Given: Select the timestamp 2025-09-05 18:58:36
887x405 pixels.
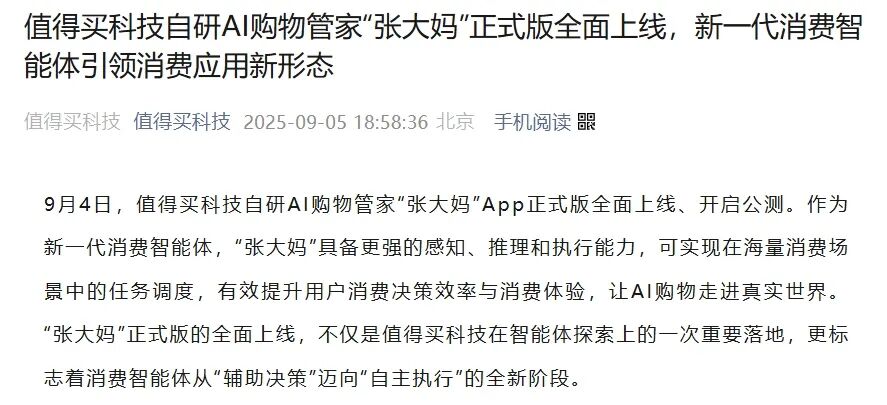Looking at the screenshot, I should pos(335,122).
